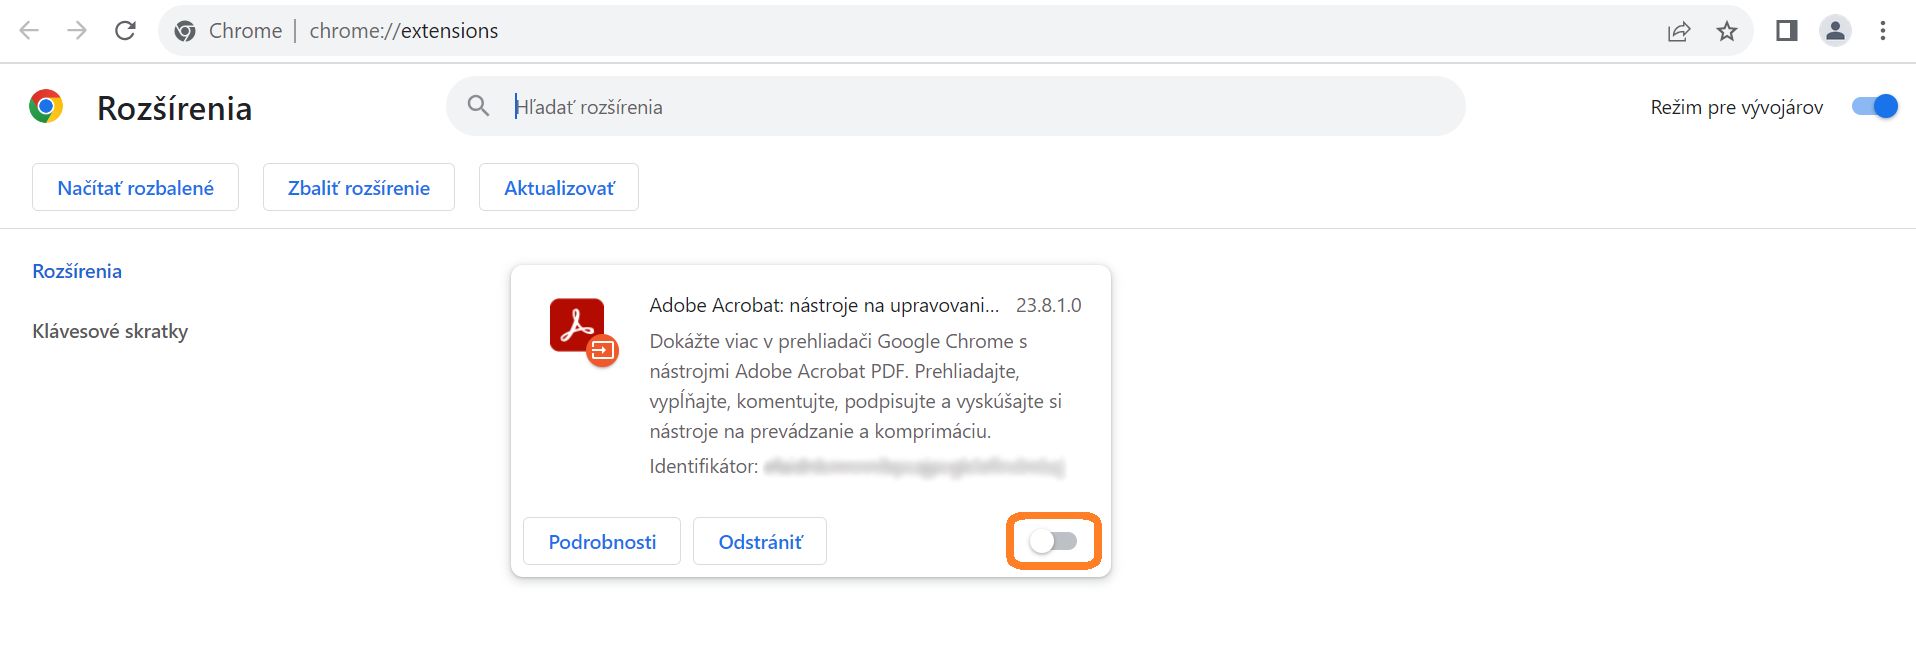The width and height of the screenshot is (1916, 649).
Task: Select Rozšírenia in the sidebar
Action: point(77,271)
